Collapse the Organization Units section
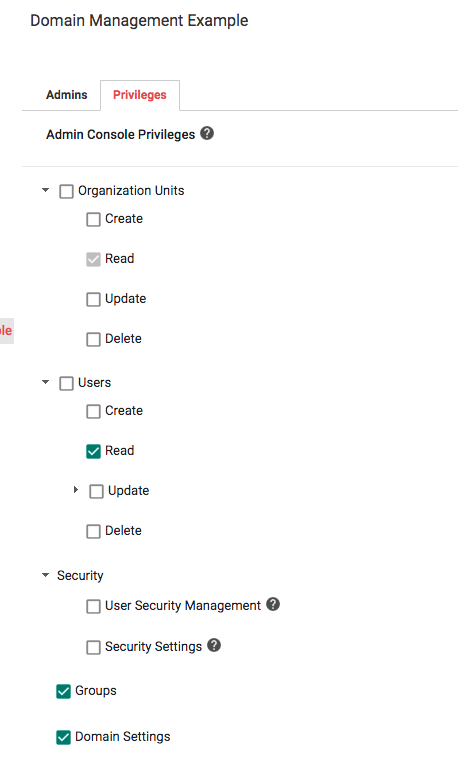458x761 pixels. [46, 190]
